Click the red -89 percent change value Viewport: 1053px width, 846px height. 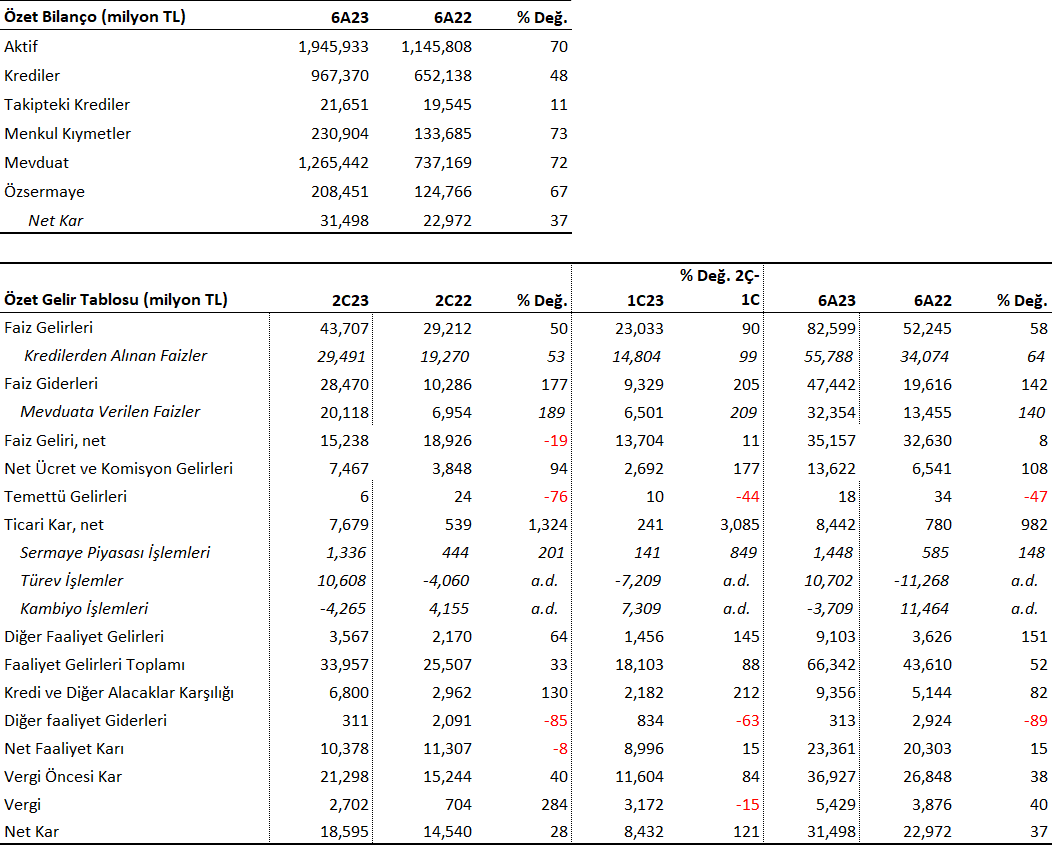point(1036,721)
